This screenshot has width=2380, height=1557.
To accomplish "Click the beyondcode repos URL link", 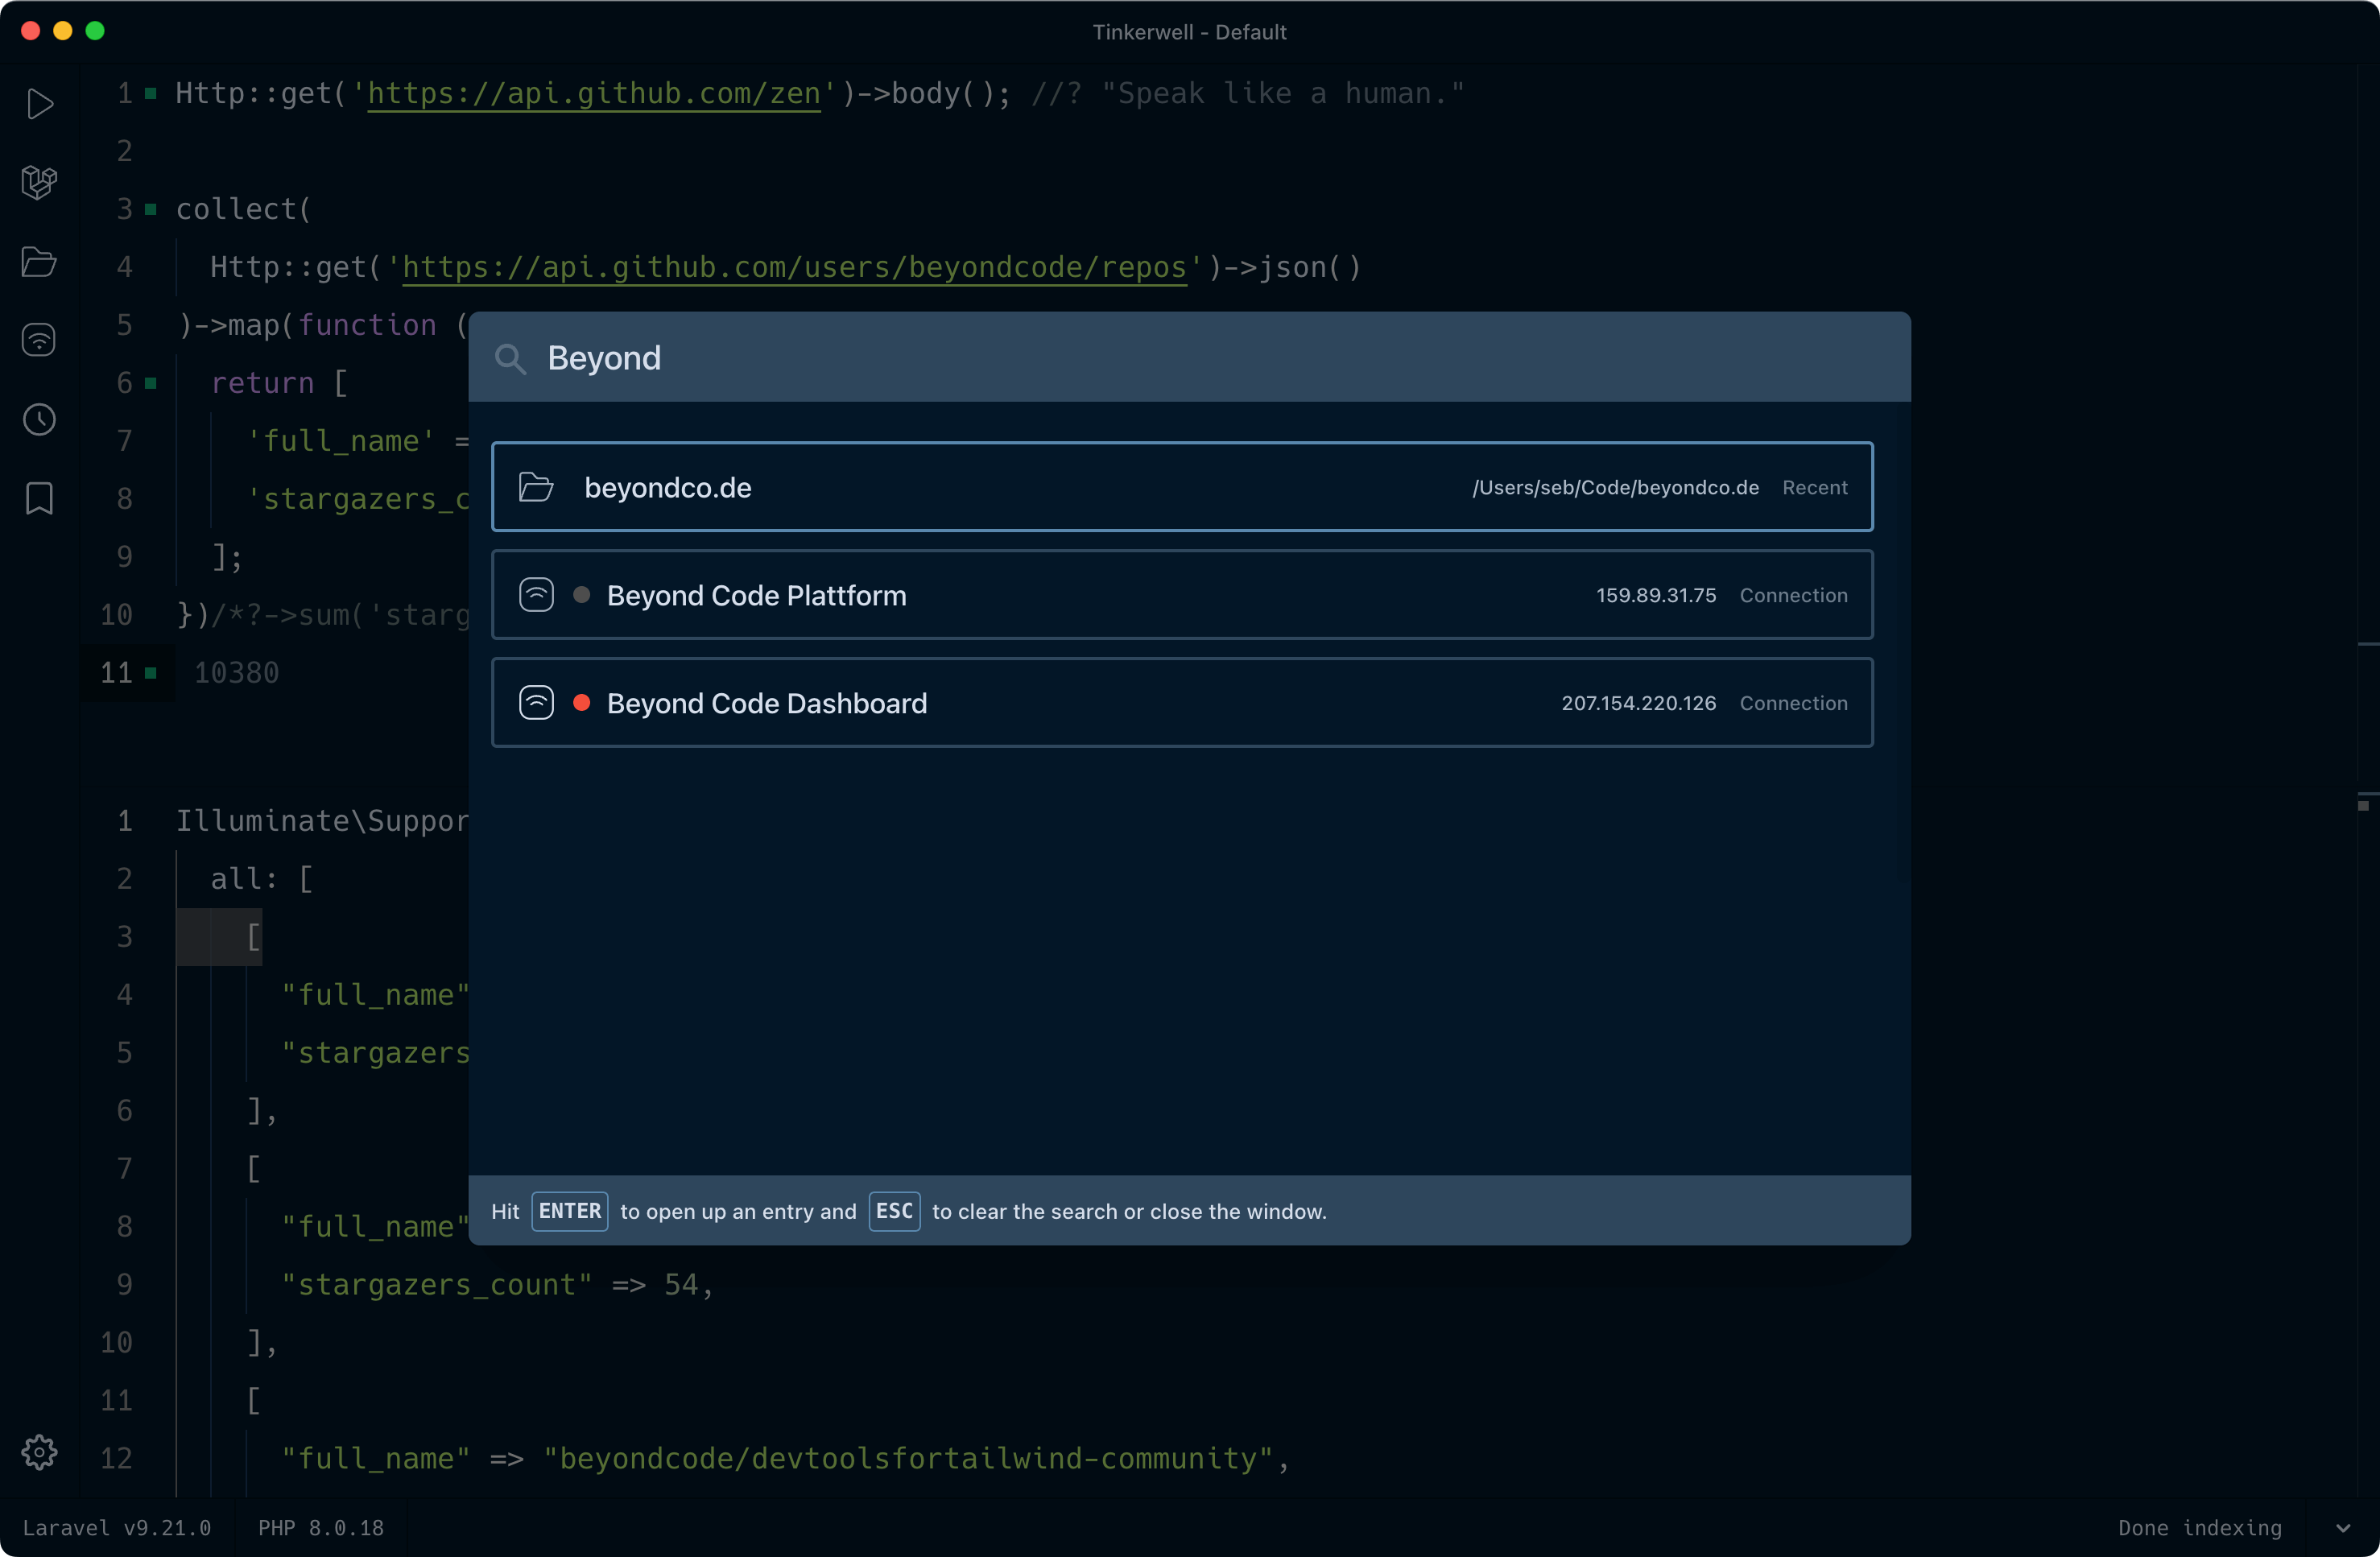I will click(794, 267).
